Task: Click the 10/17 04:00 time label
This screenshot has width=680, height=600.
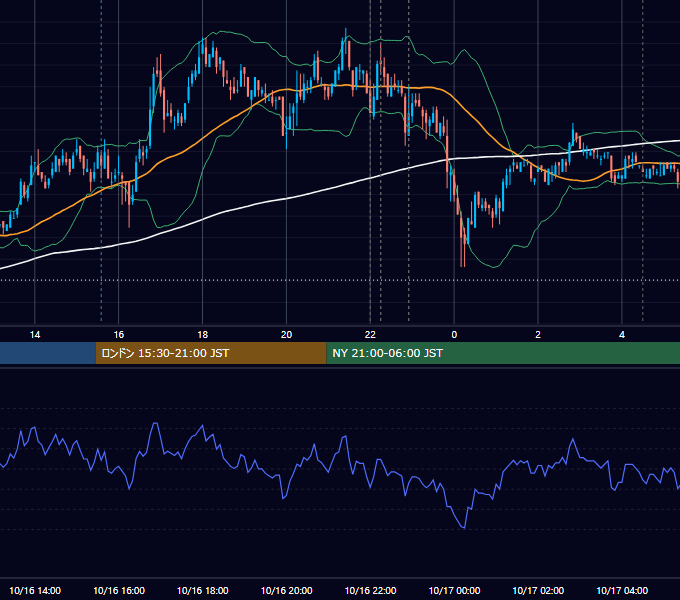Action: pyautogui.click(x=622, y=590)
